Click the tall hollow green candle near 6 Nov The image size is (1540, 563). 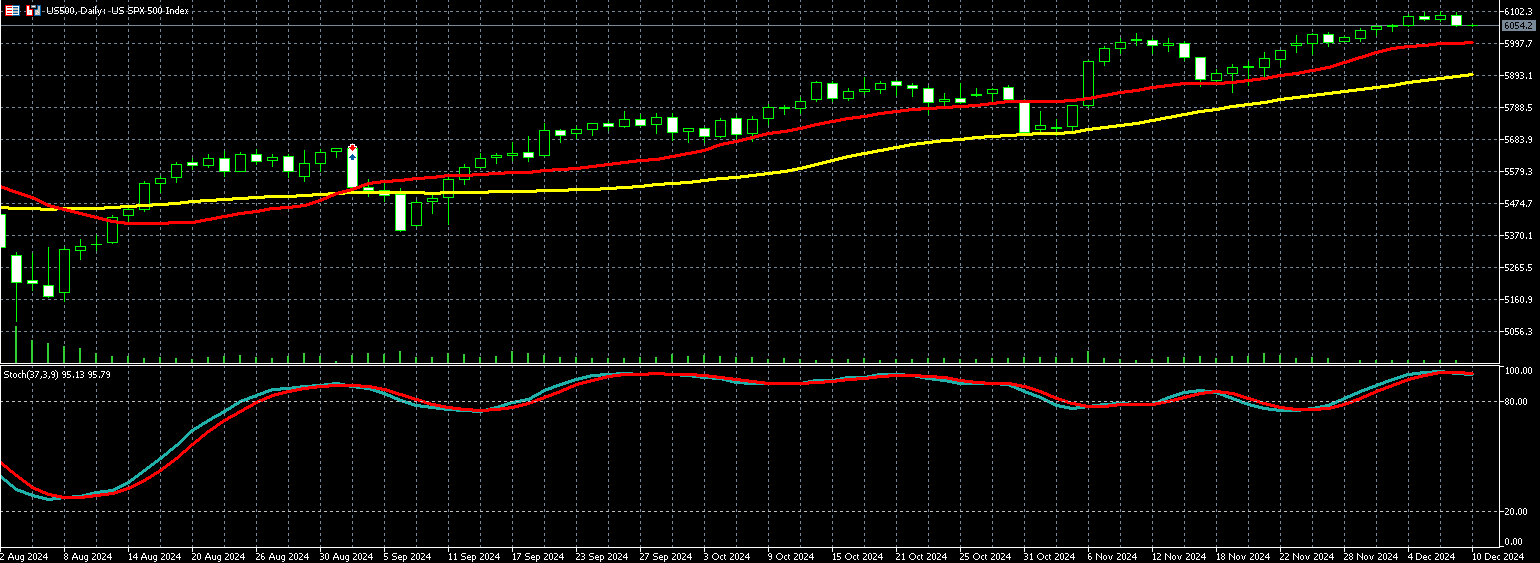coord(1088,83)
